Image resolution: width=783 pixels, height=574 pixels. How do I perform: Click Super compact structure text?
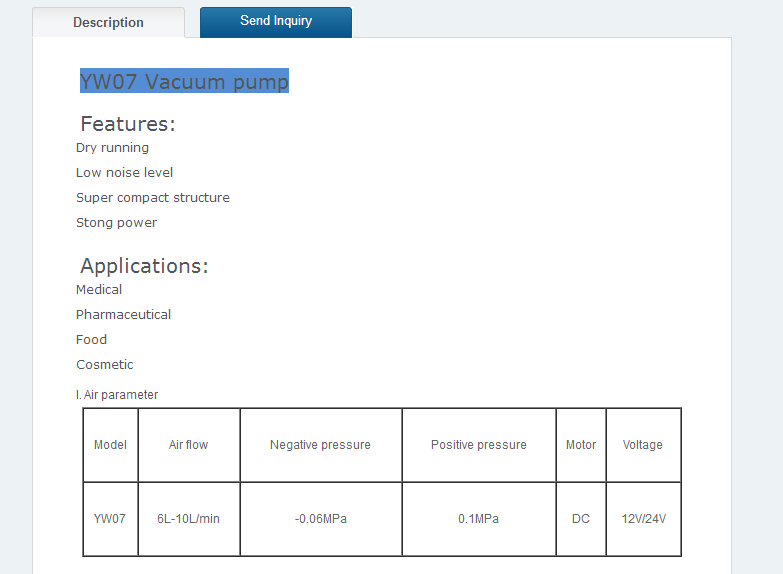click(153, 198)
